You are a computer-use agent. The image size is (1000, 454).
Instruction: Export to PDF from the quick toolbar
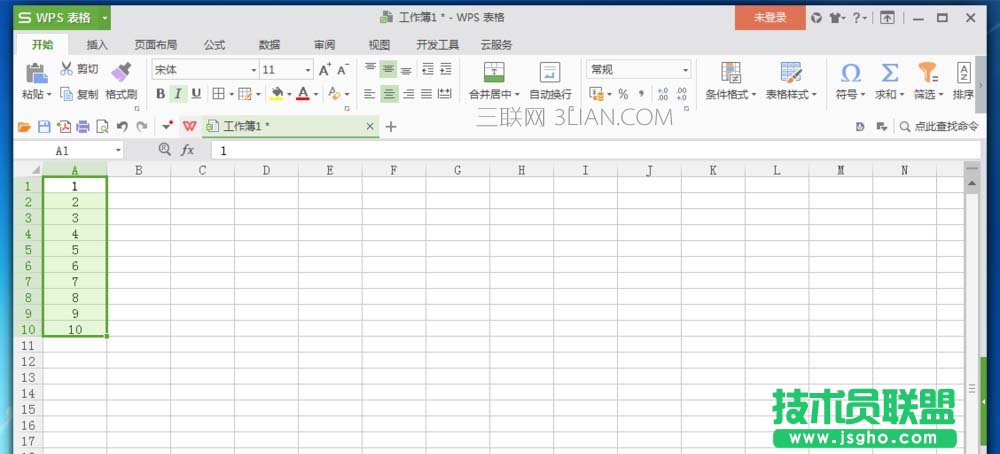63,127
